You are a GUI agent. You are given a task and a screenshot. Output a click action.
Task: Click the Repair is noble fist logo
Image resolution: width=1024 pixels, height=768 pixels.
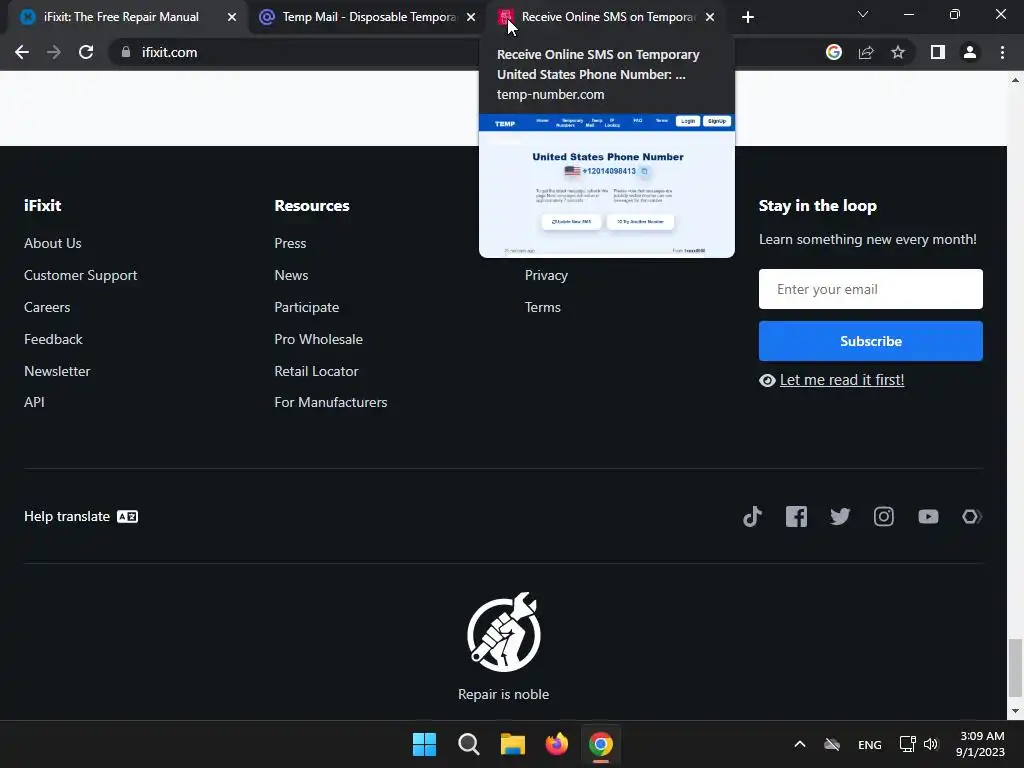pos(504,632)
